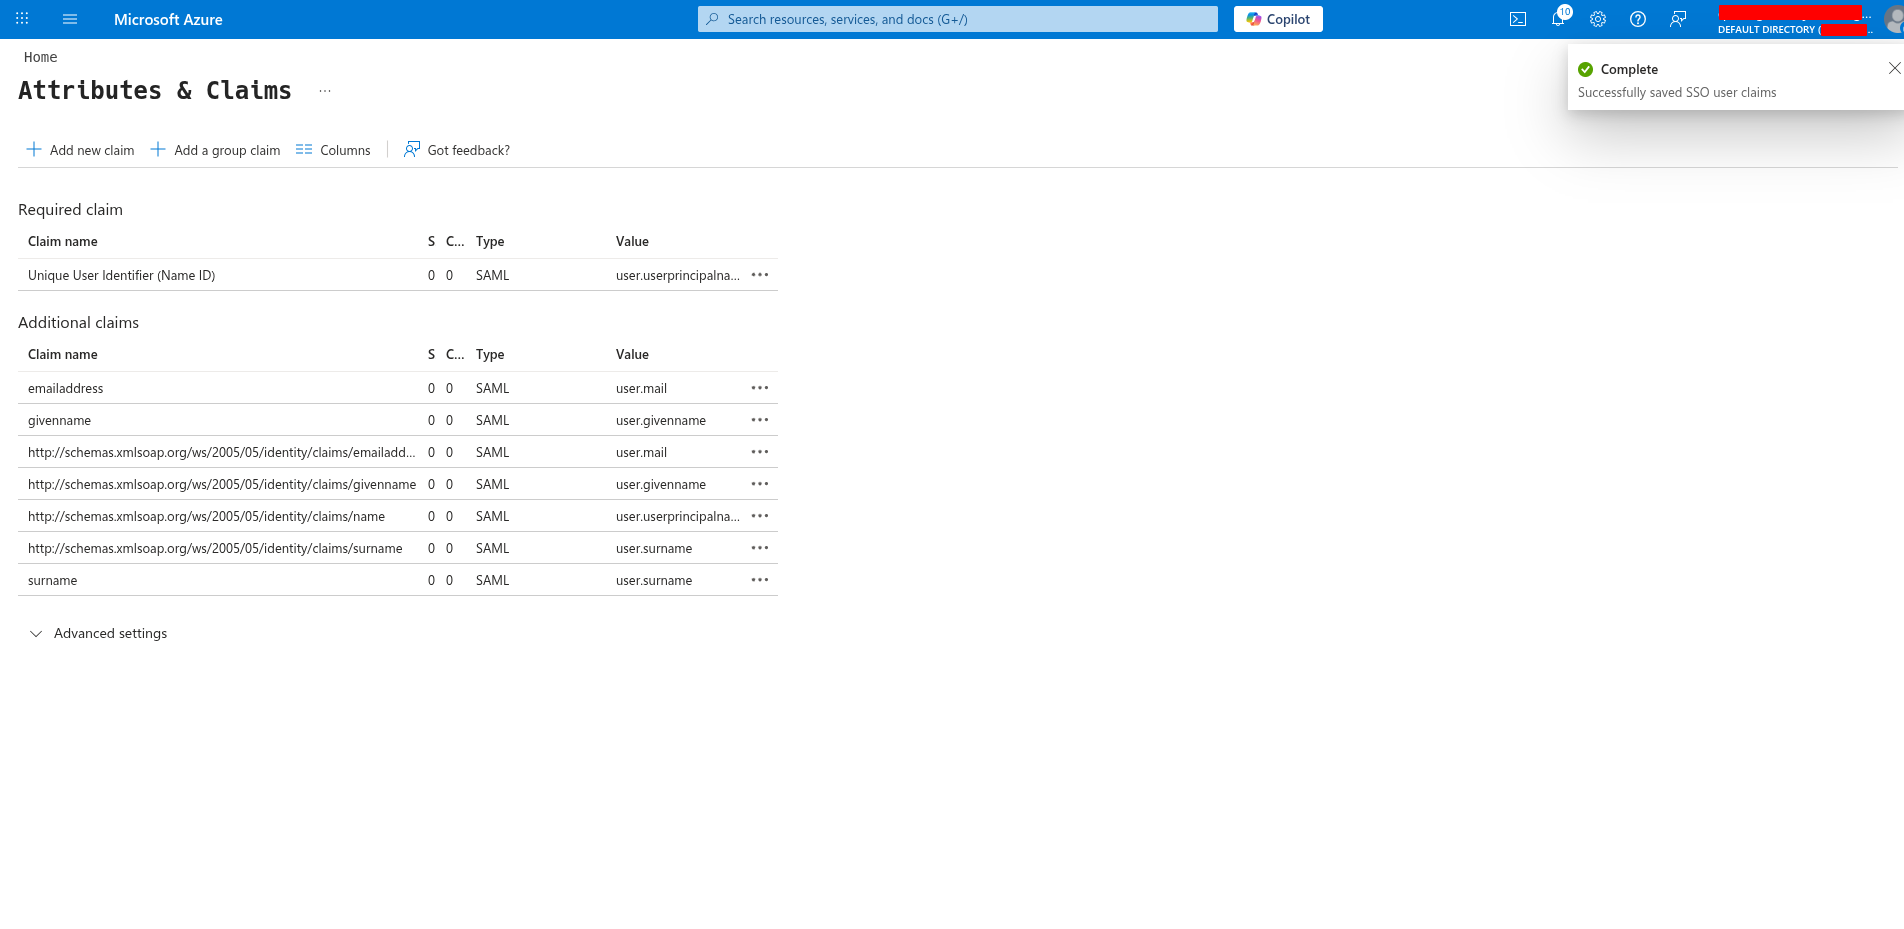Viewport: 1904px width, 929px height.
Task: Open more options for claims/name URL row
Action: (760, 516)
